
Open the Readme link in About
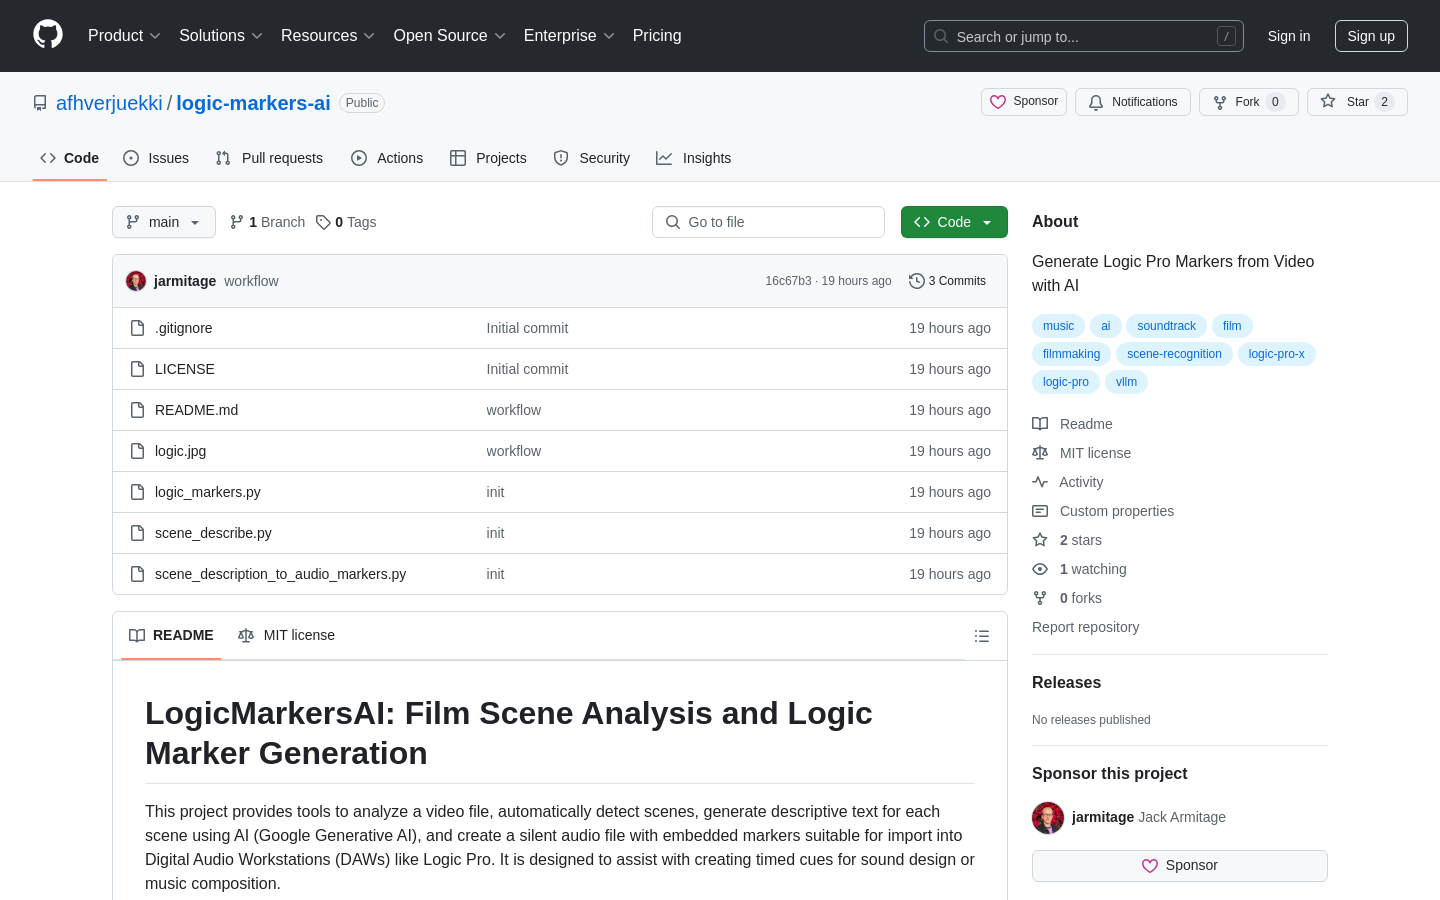(x=1073, y=424)
